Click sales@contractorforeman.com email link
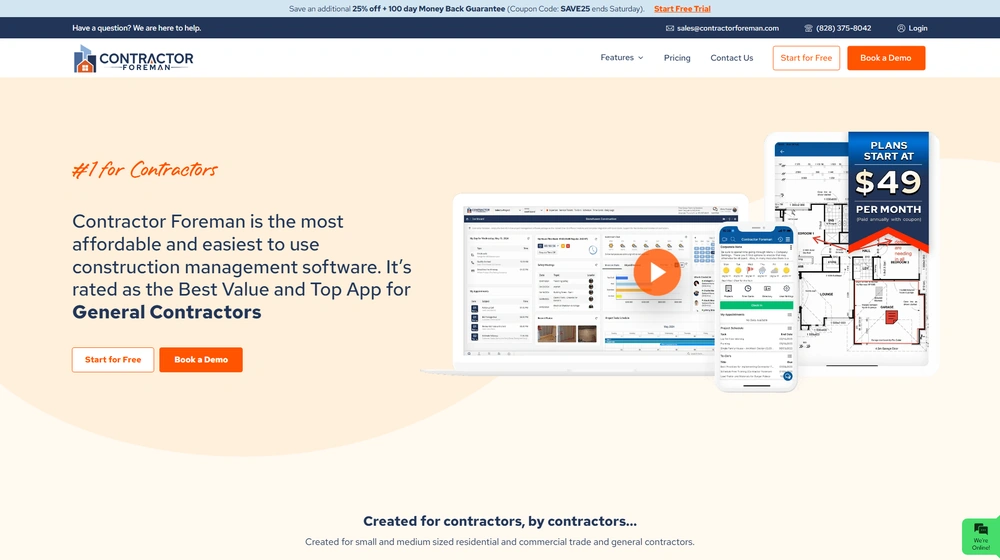Image resolution: width=1000 pixels, height=560 pixels. click(x=728, y=28)
